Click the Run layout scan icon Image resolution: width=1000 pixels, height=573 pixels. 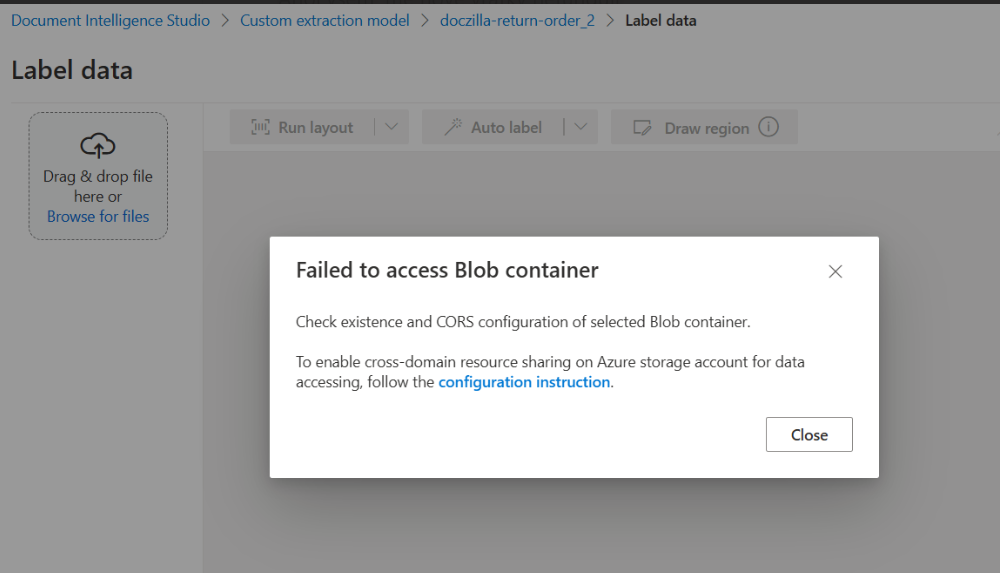tap(260, 127)
